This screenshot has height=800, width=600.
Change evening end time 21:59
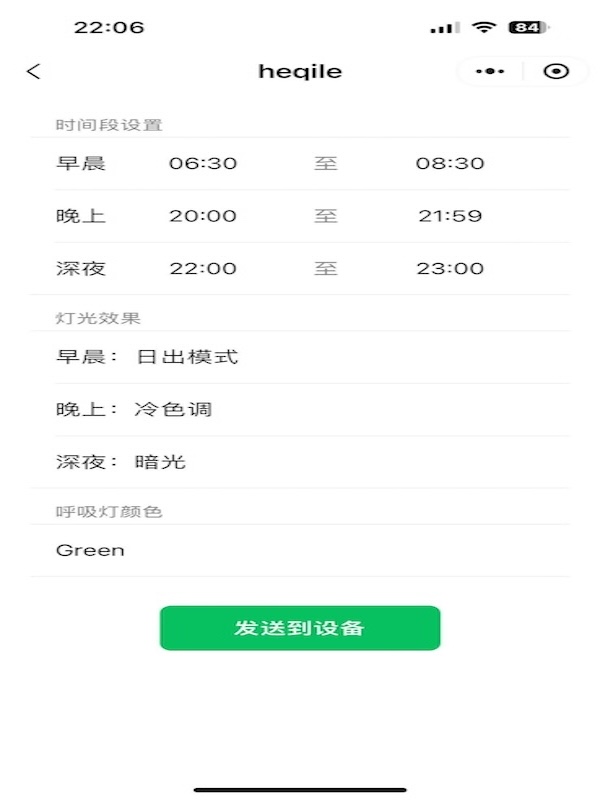pos(450,216)
